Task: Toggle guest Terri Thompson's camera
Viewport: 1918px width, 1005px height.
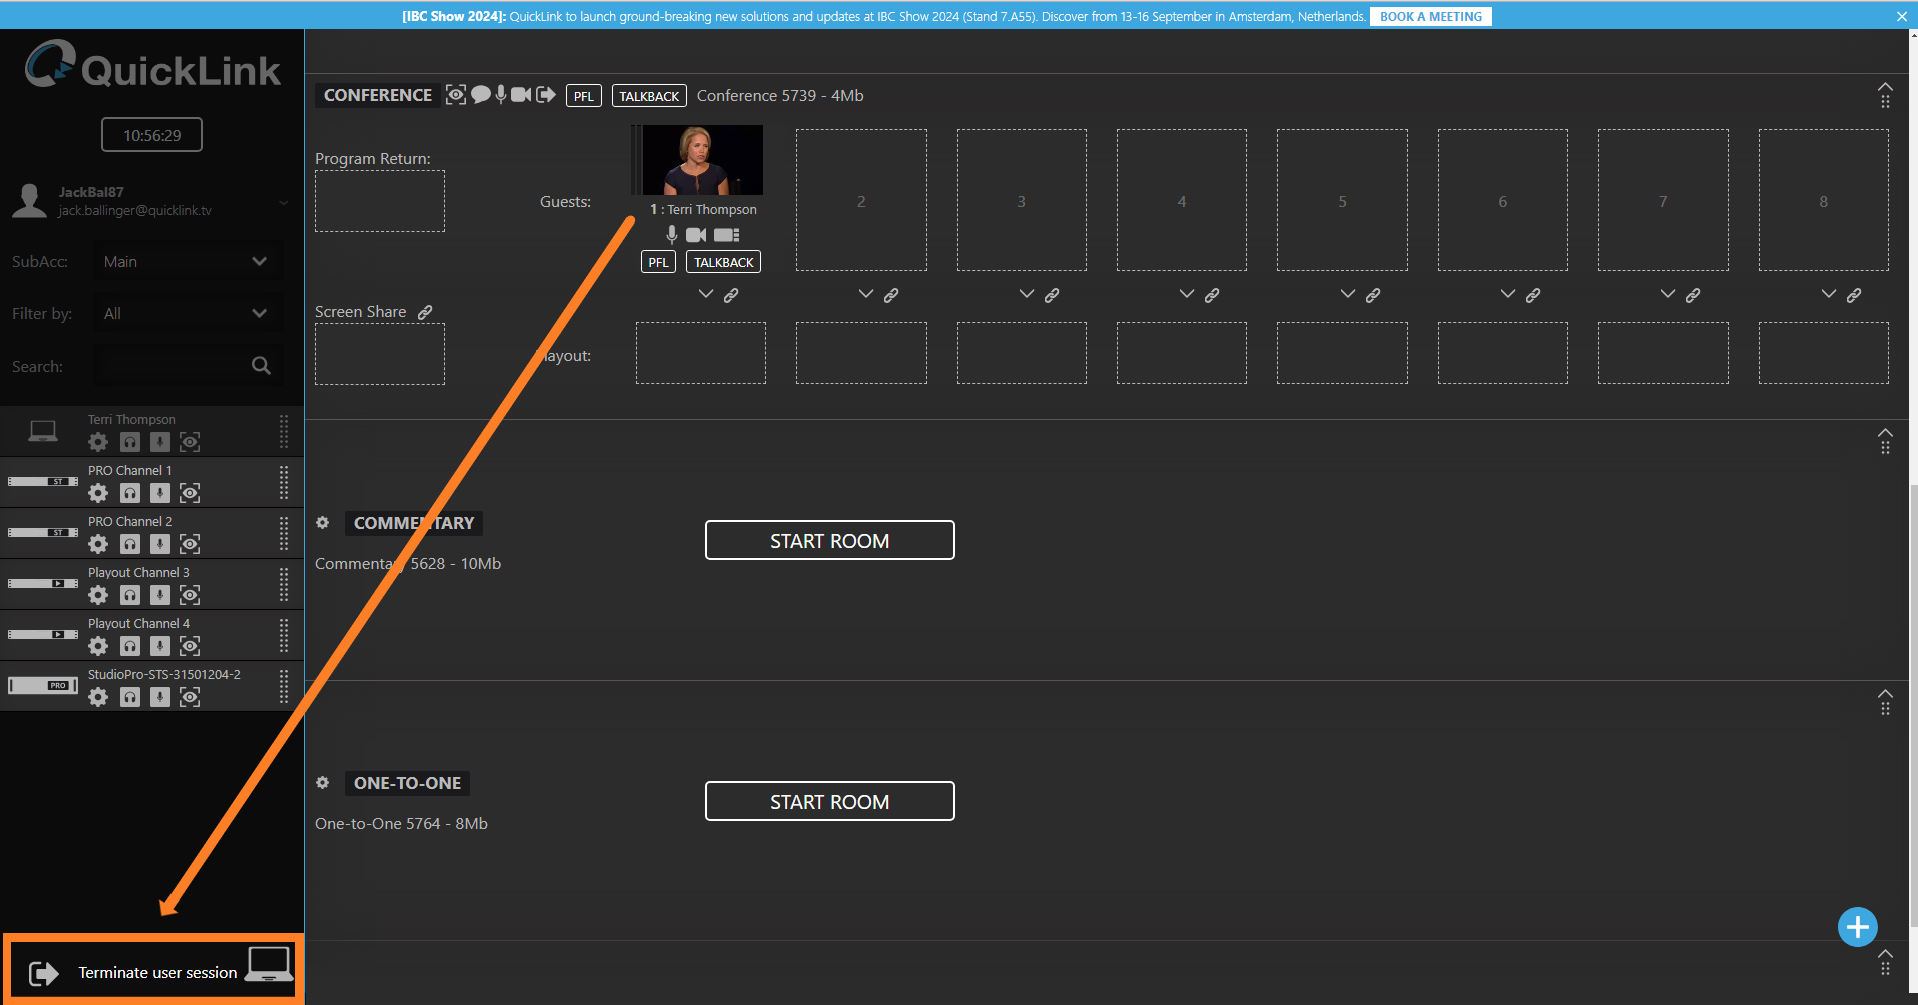Action: 696,235
